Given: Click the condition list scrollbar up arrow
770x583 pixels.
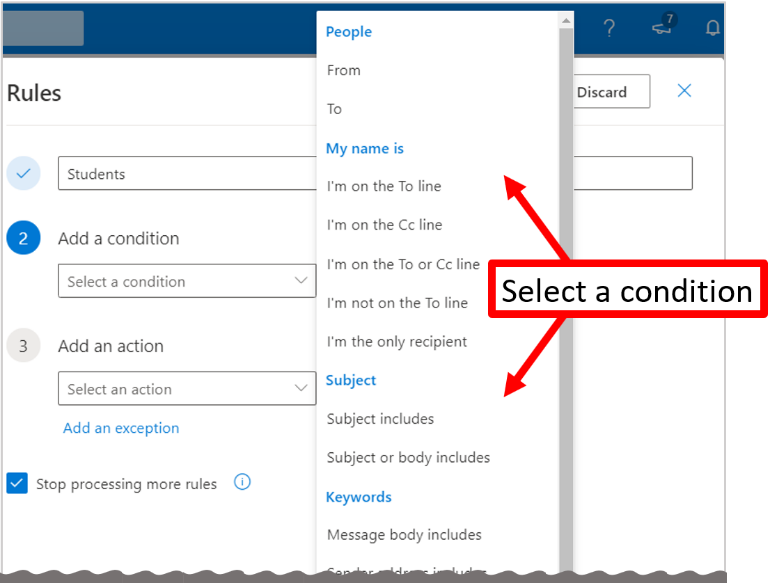Looking at the screenshot, I should [x=566, y=21].
